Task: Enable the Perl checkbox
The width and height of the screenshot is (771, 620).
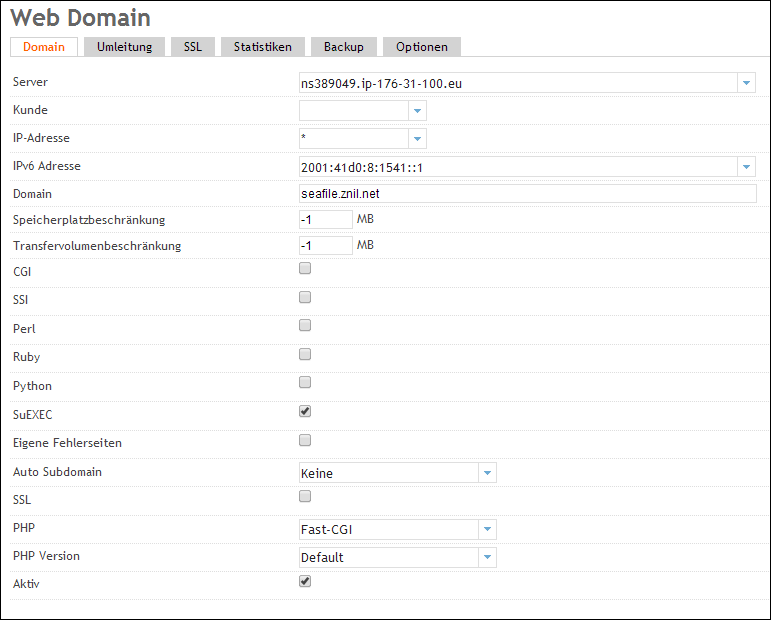Action: point(305,325)
